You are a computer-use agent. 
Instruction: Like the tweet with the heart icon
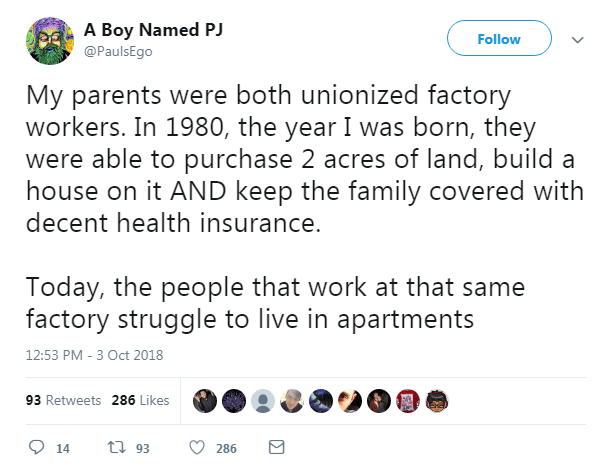tap(197, 447)
